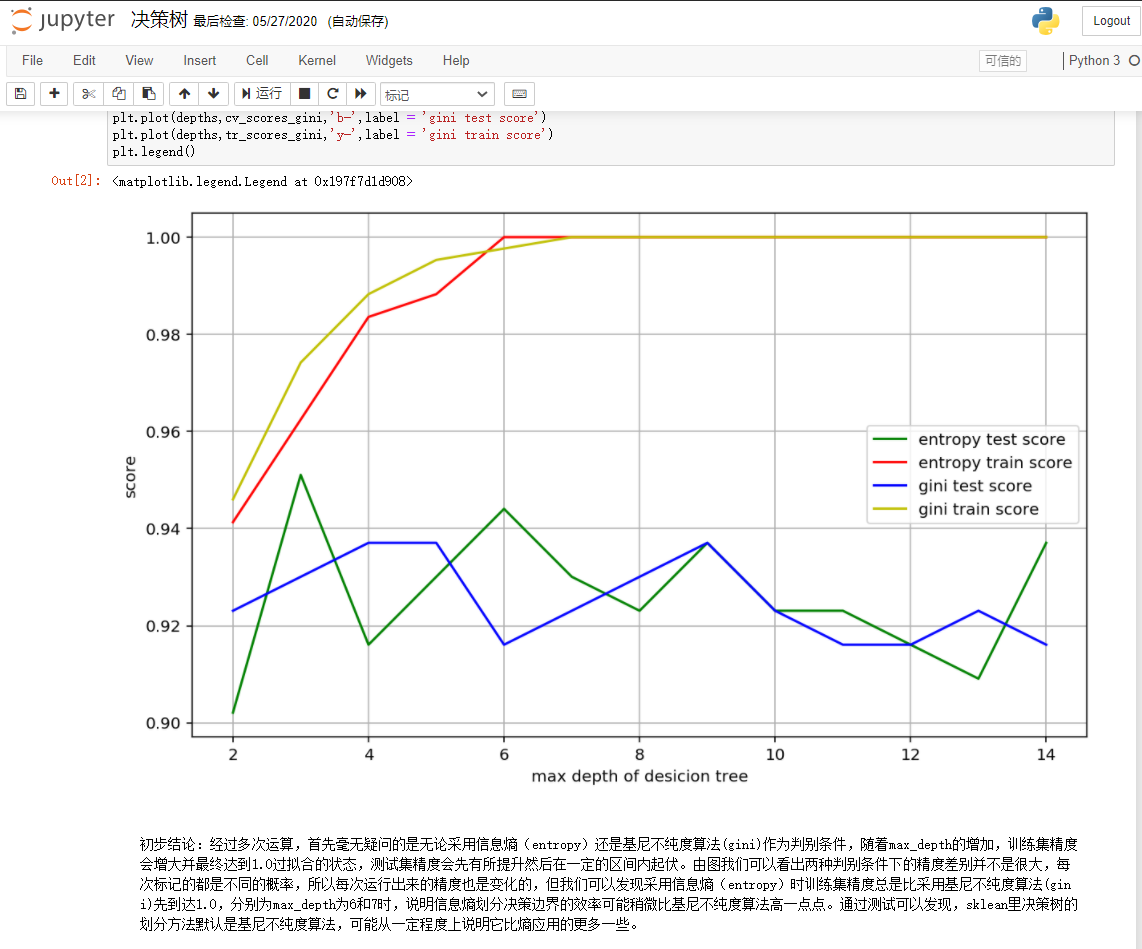Click the Logout button
Screen dimensions: 1142x949
pos(1111,21)
